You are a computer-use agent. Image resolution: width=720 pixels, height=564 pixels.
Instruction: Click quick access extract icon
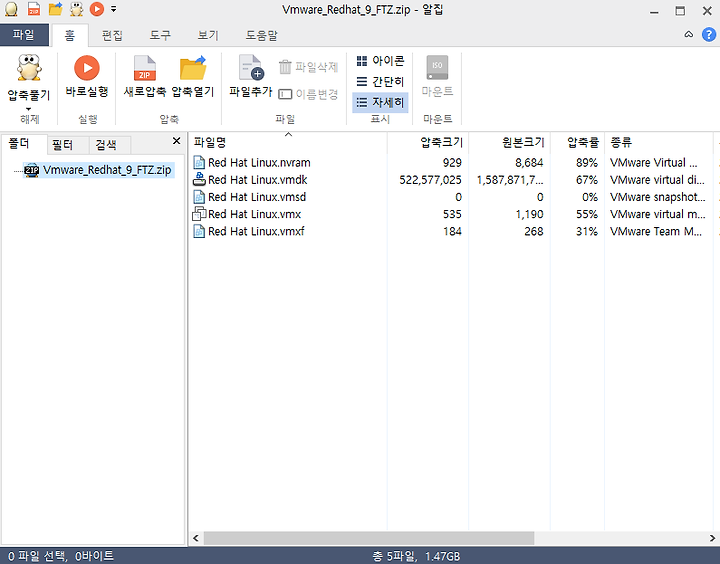(x=76, y=9)
